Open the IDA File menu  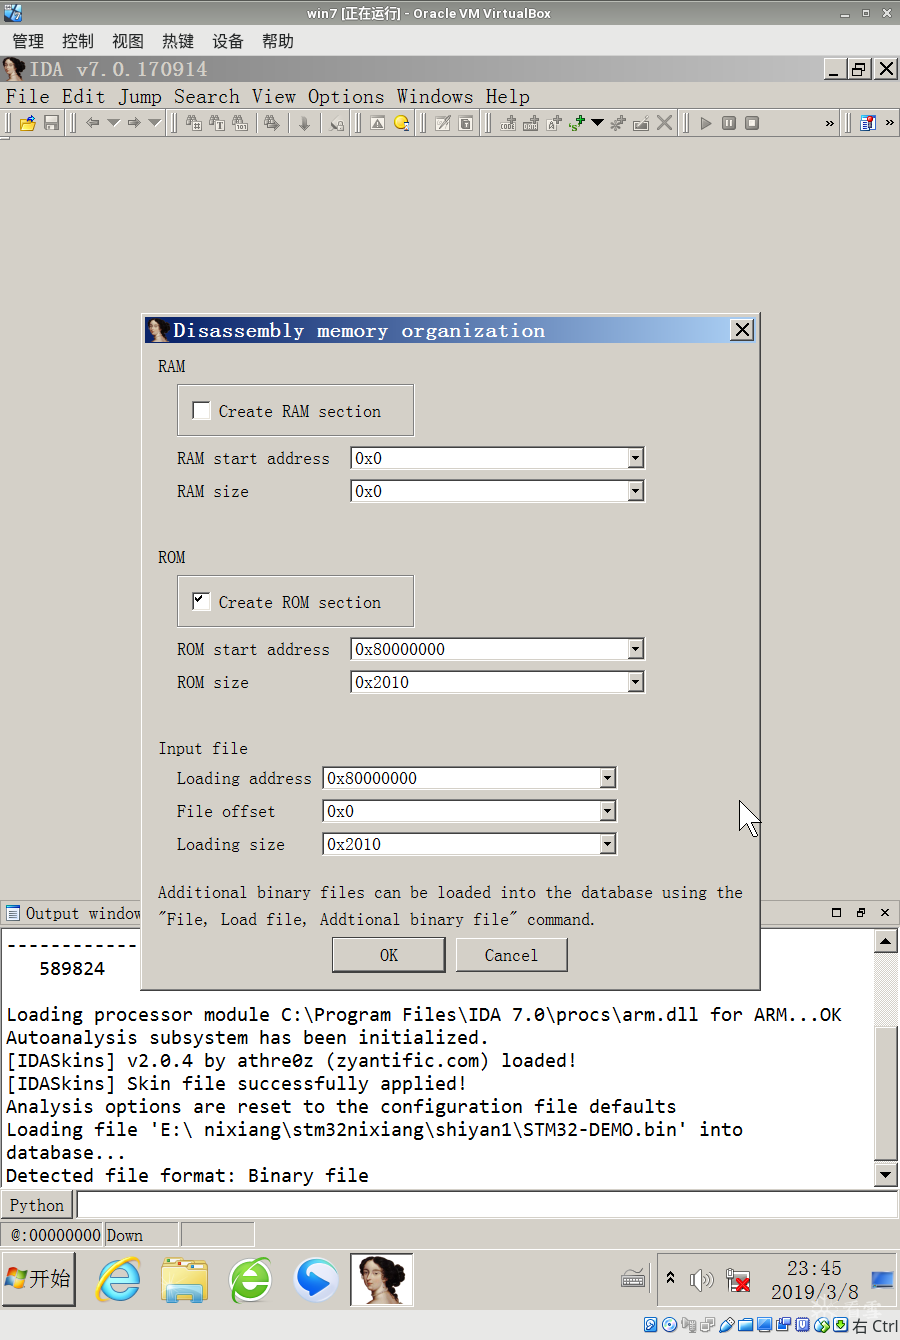tap(27, 96)
